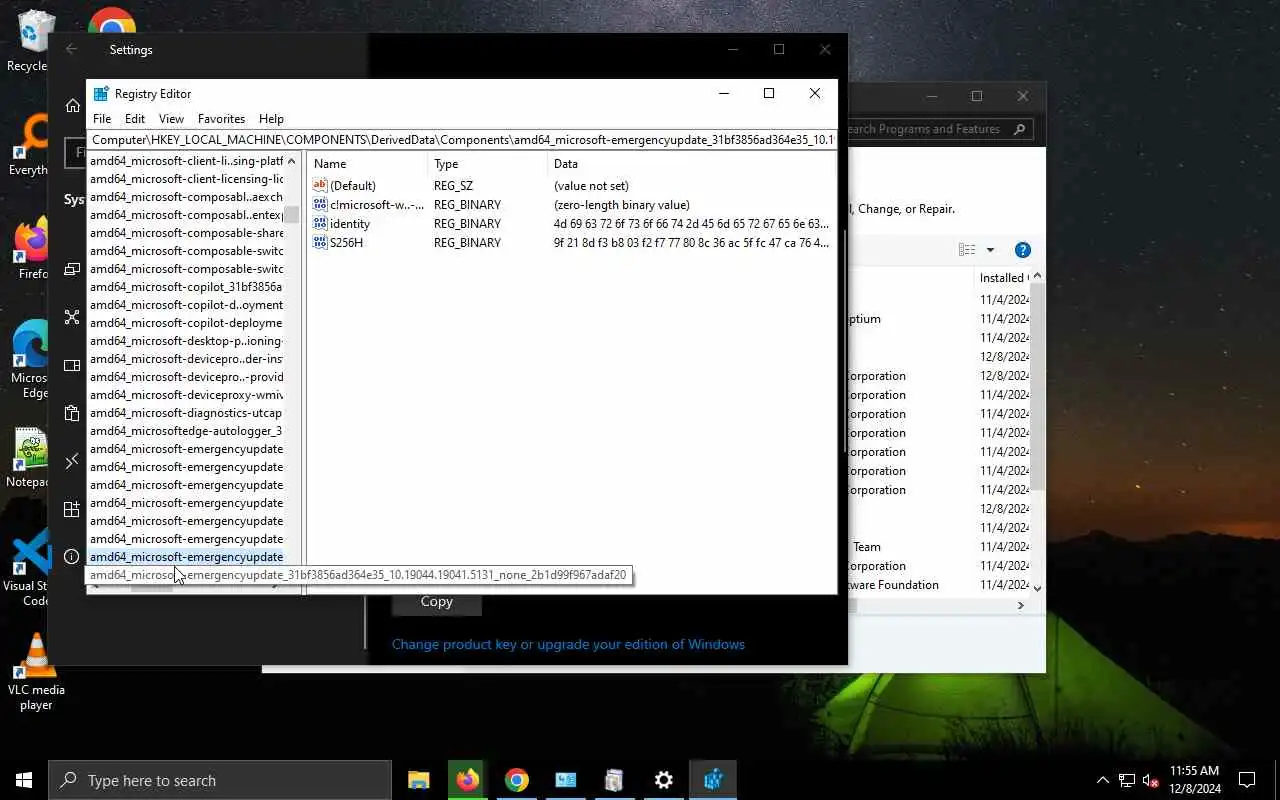Click the Installed On column header
The image size is (1280, 800).
[x=1002, y=278]
